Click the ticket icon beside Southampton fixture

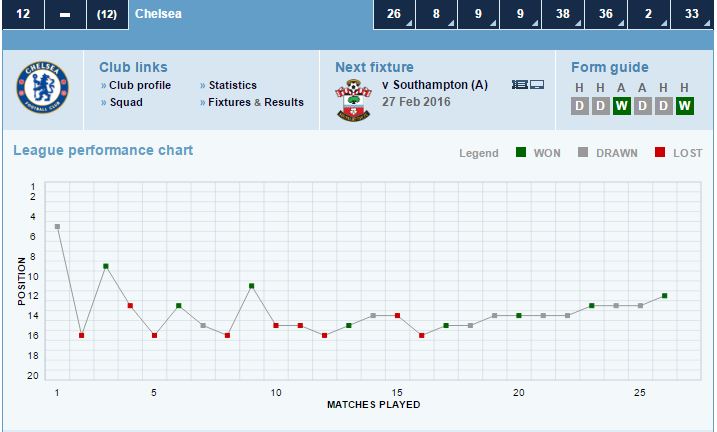point(519,85)
